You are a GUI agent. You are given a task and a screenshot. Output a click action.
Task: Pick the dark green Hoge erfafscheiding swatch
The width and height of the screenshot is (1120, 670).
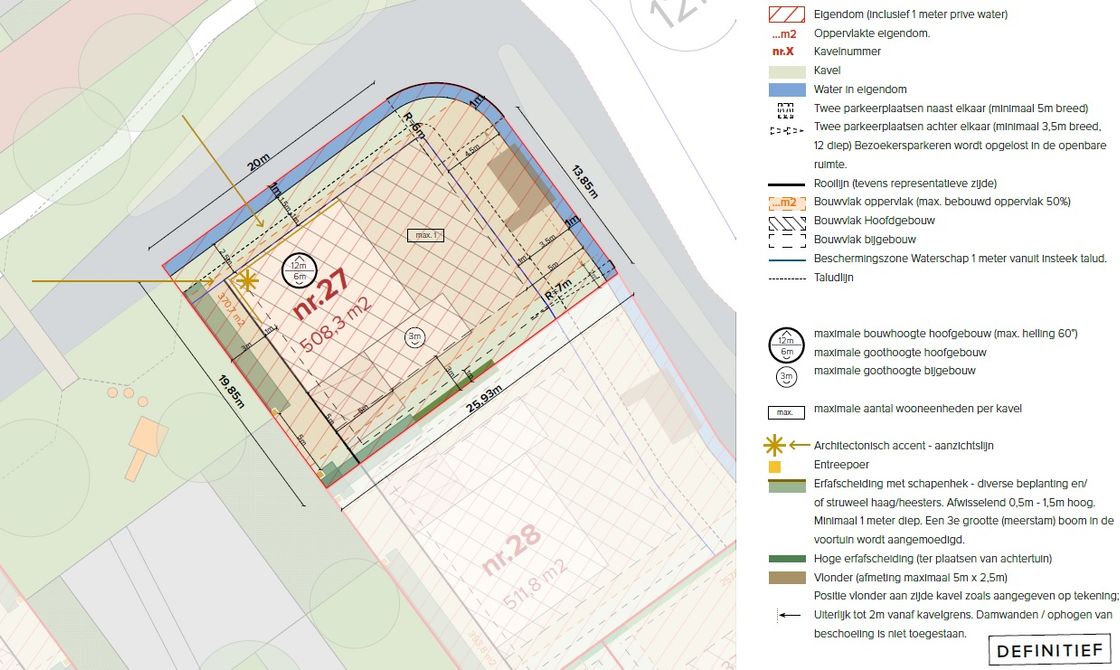click(786, 559)
